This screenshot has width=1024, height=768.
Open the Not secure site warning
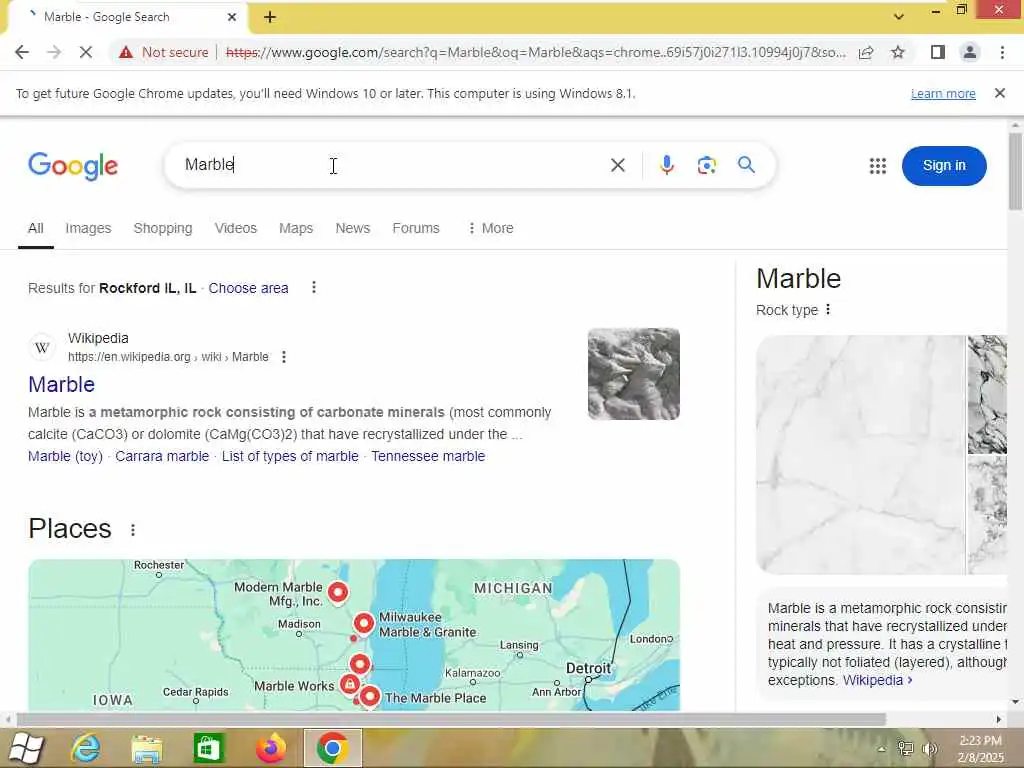pos(164,52)
